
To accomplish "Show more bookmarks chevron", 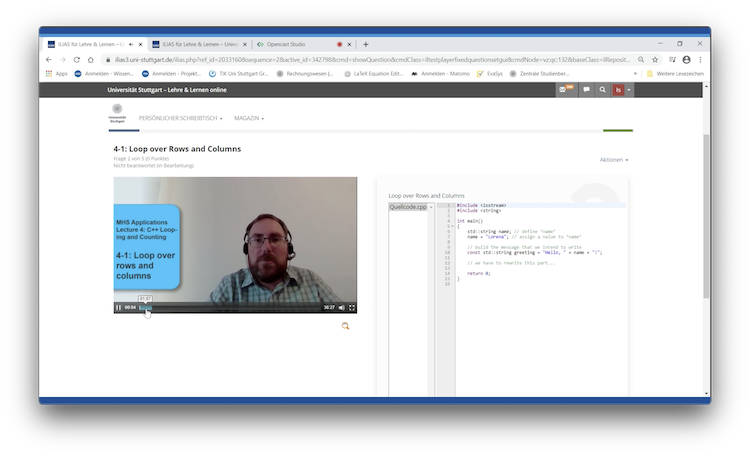I will pyautogui.click(x=635, y=74).
